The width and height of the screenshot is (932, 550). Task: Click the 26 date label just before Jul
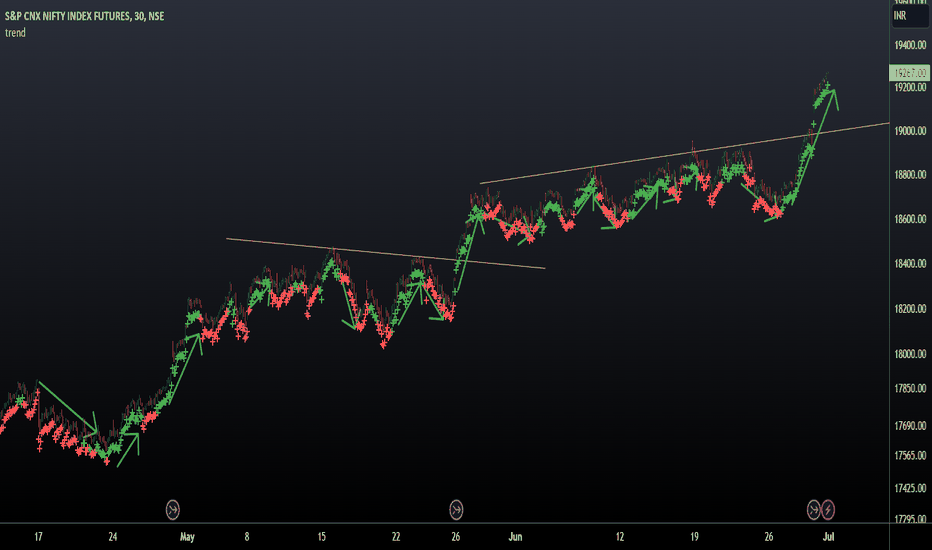point(769,537)
